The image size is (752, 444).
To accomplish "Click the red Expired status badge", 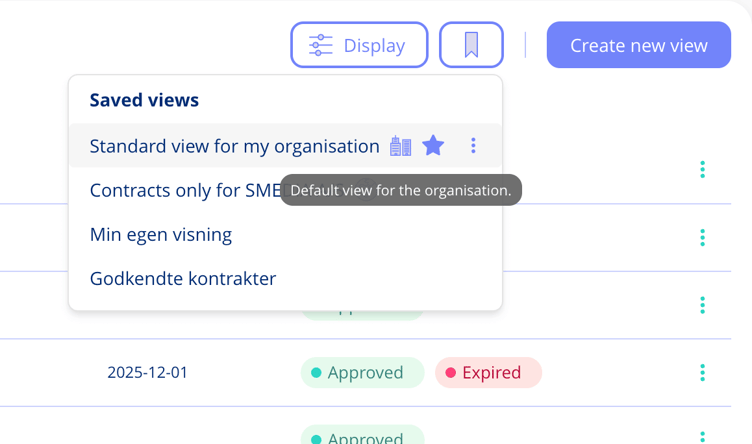I will click(x=488, y=372).
